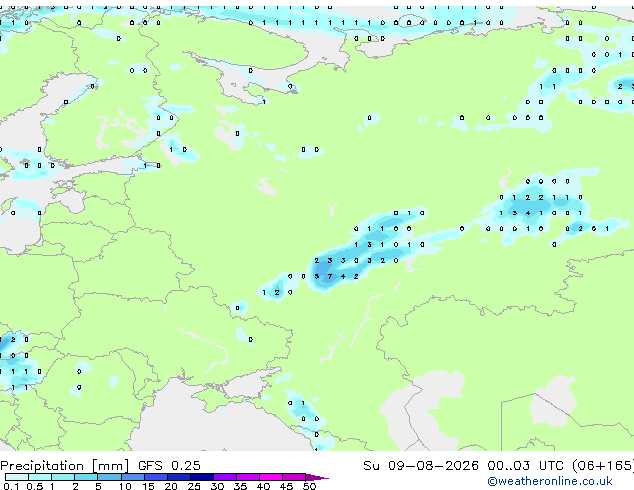Select the 0.5–1 mm legend swatch
Viewport: 634px width, 490px height.
click(40, 477)
